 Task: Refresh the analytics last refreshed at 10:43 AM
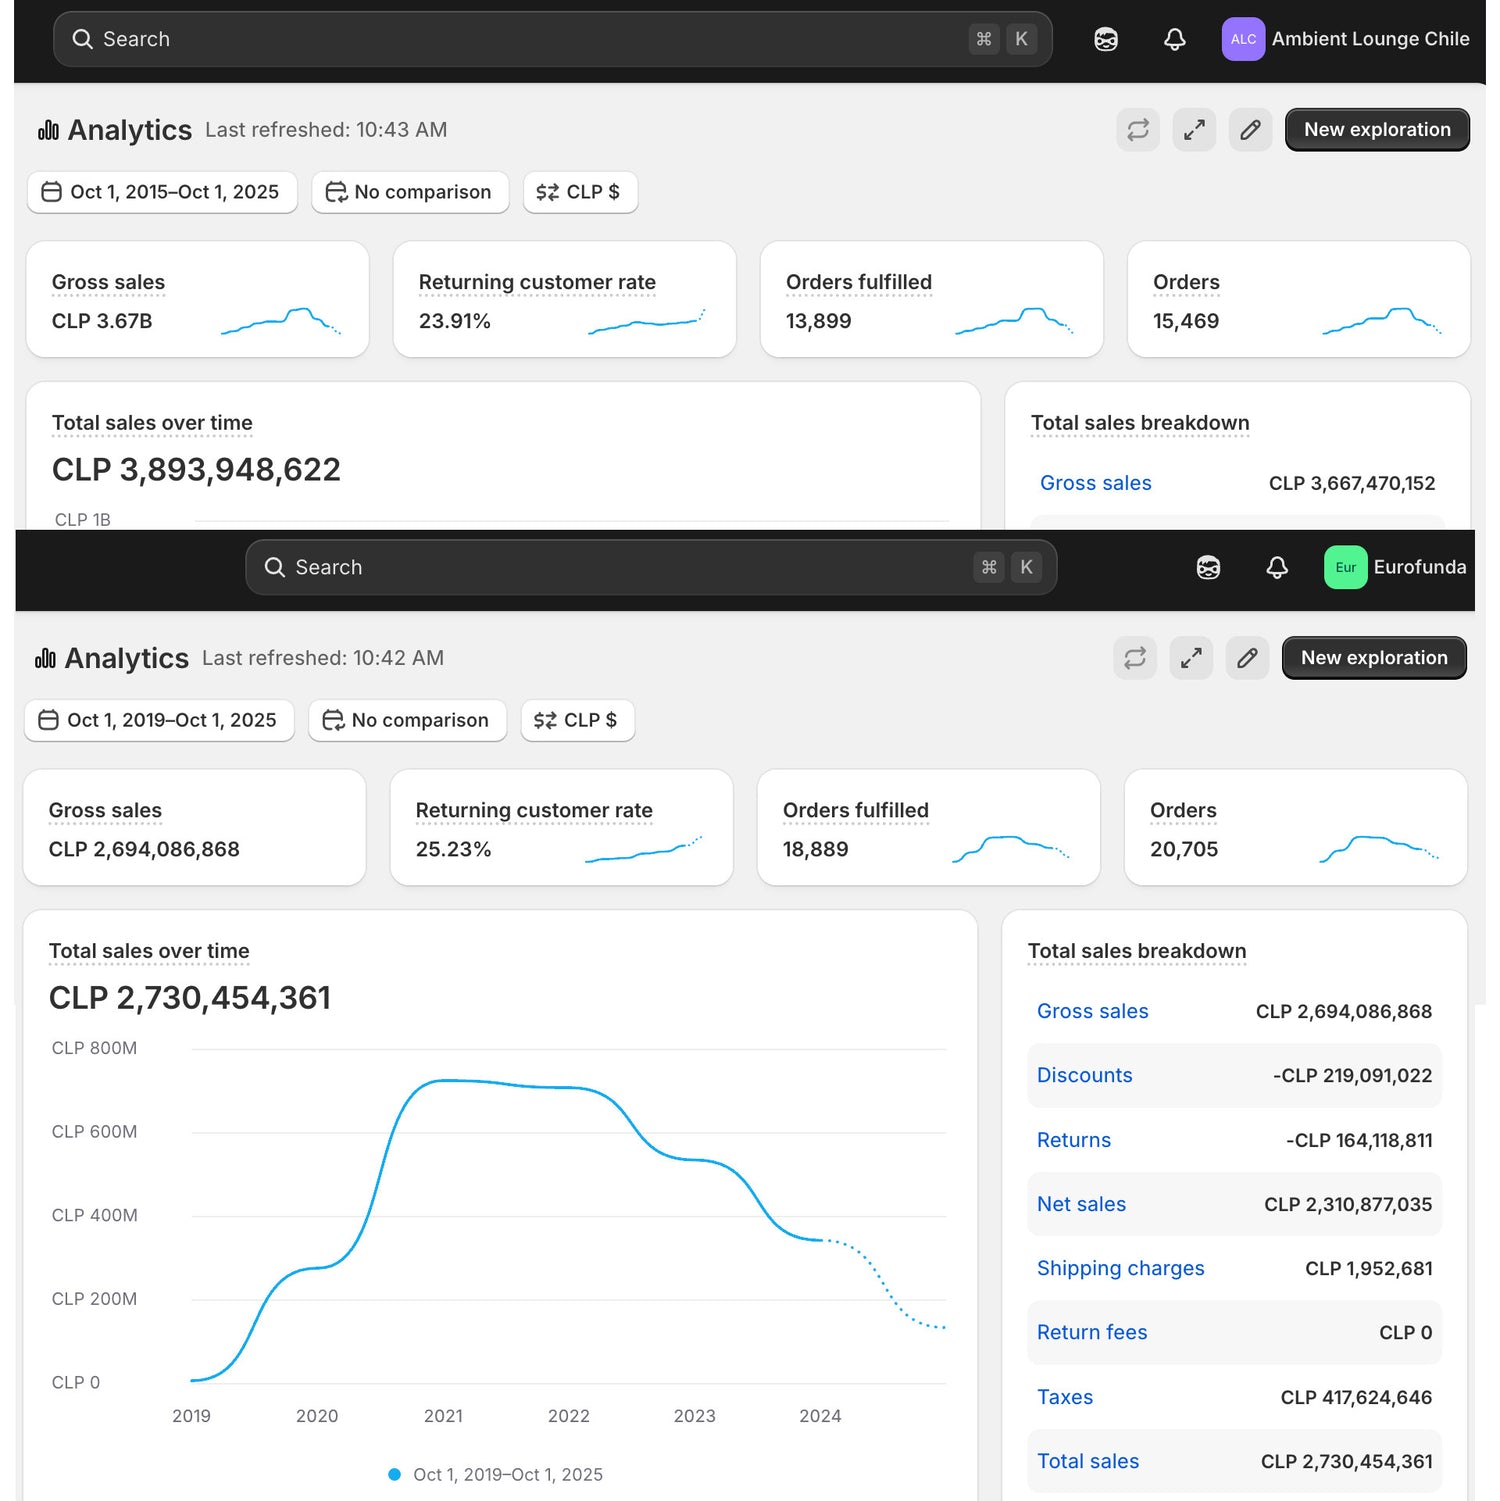(1137, 130)
